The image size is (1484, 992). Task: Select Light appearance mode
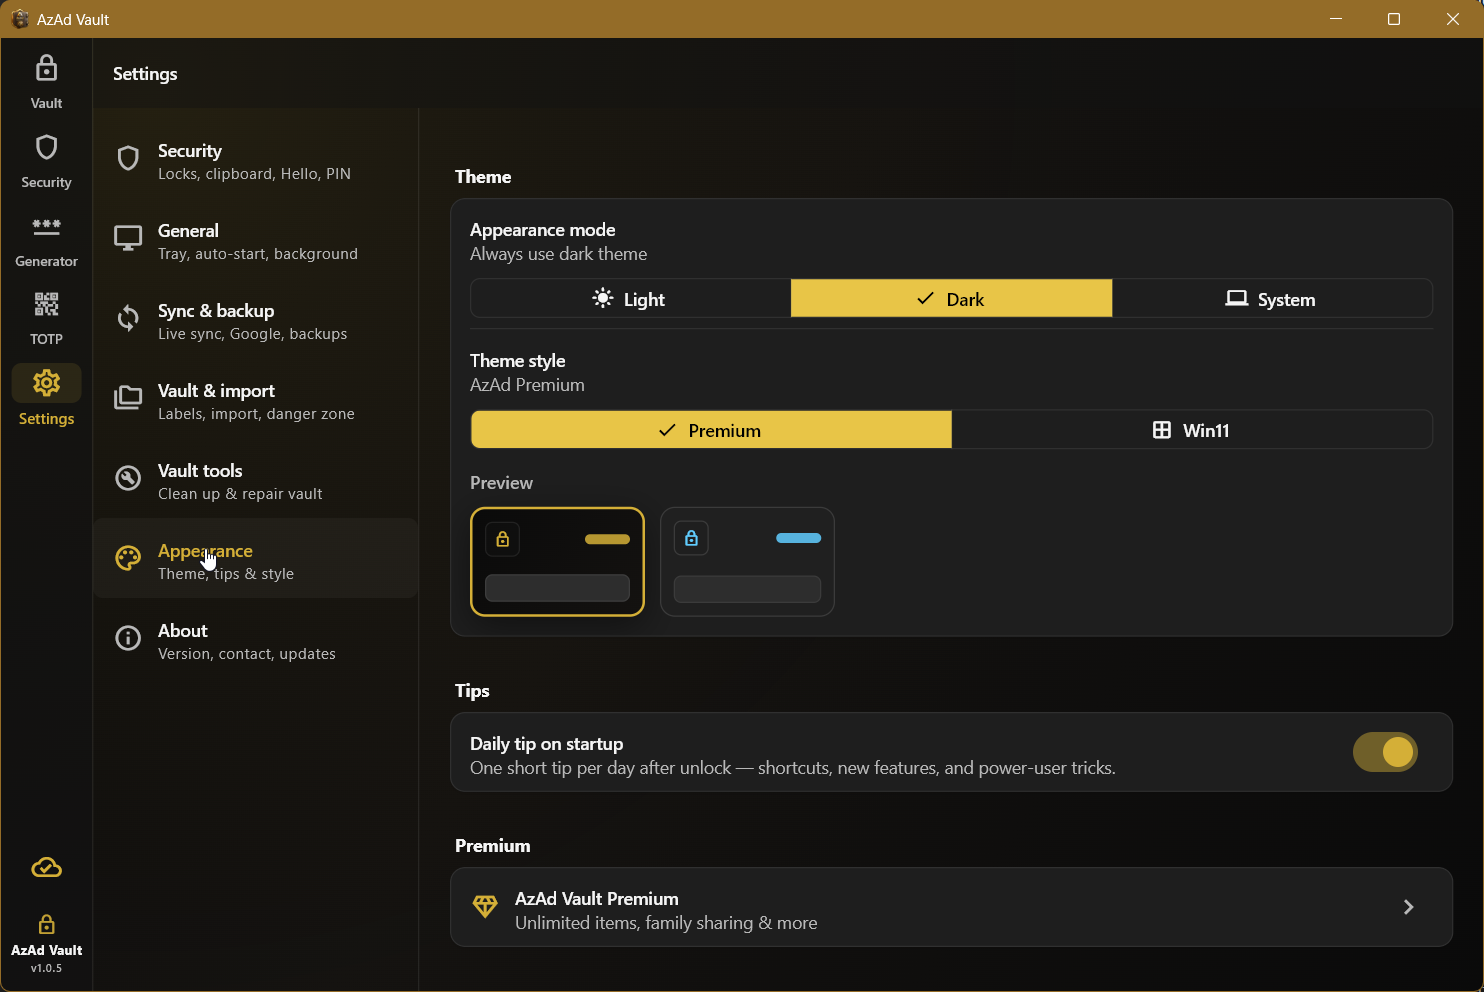[x=630, y=299]
